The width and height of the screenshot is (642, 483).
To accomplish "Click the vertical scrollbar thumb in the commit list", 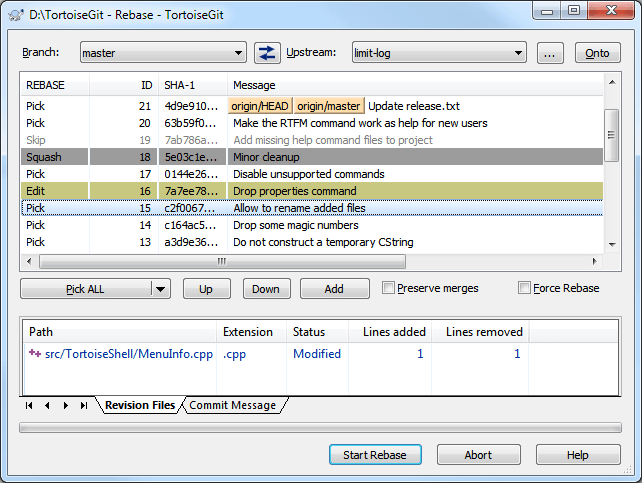I will 612,135.
